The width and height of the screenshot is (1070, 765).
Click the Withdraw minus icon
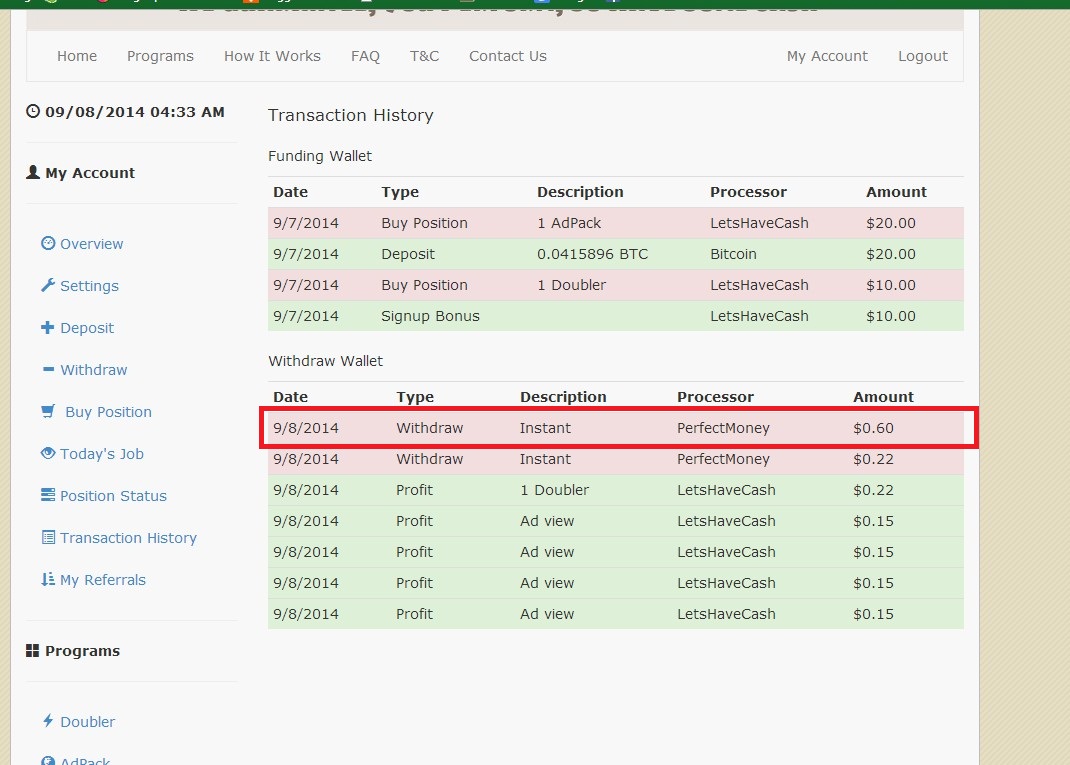47,370
